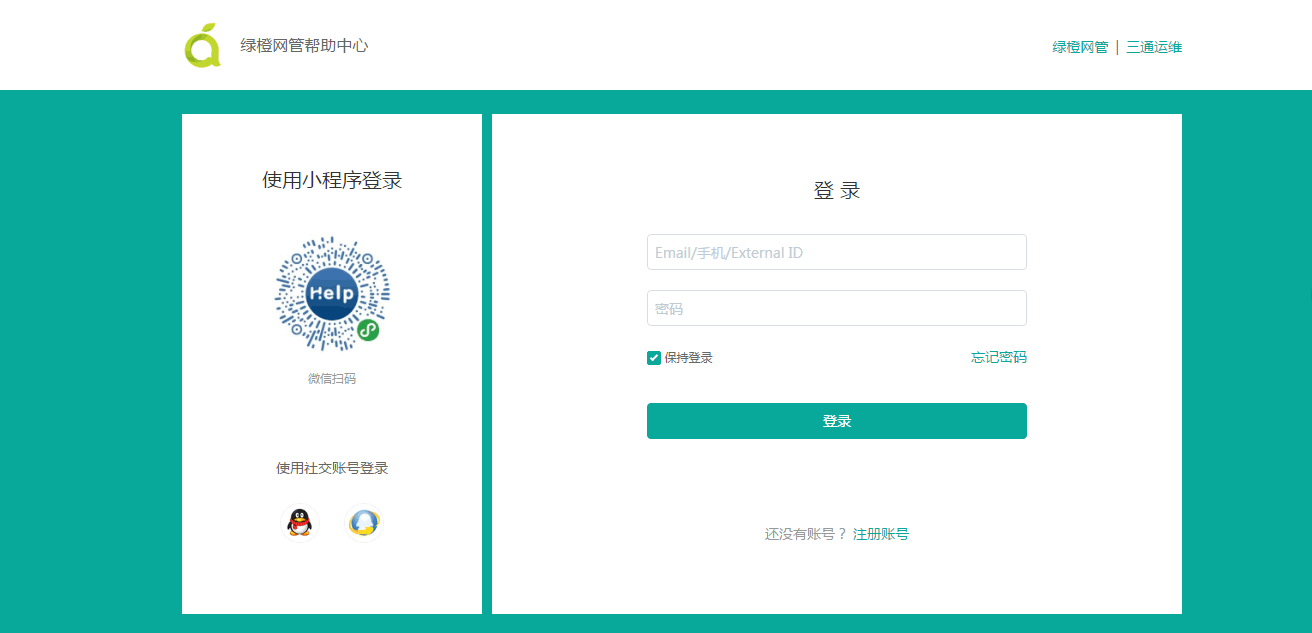Click the Email/手机/External ID field
Screen dimensions: 1312x633
click(837, 252)
